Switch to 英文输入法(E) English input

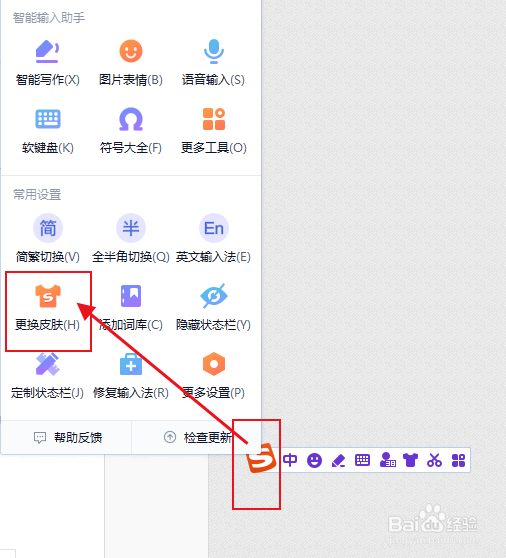coord(214,238)
